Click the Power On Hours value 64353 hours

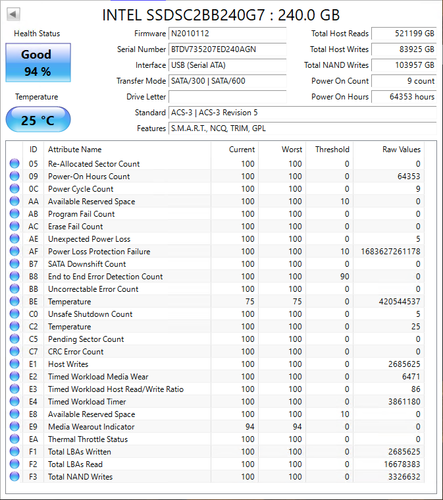[x=404, y=97]
